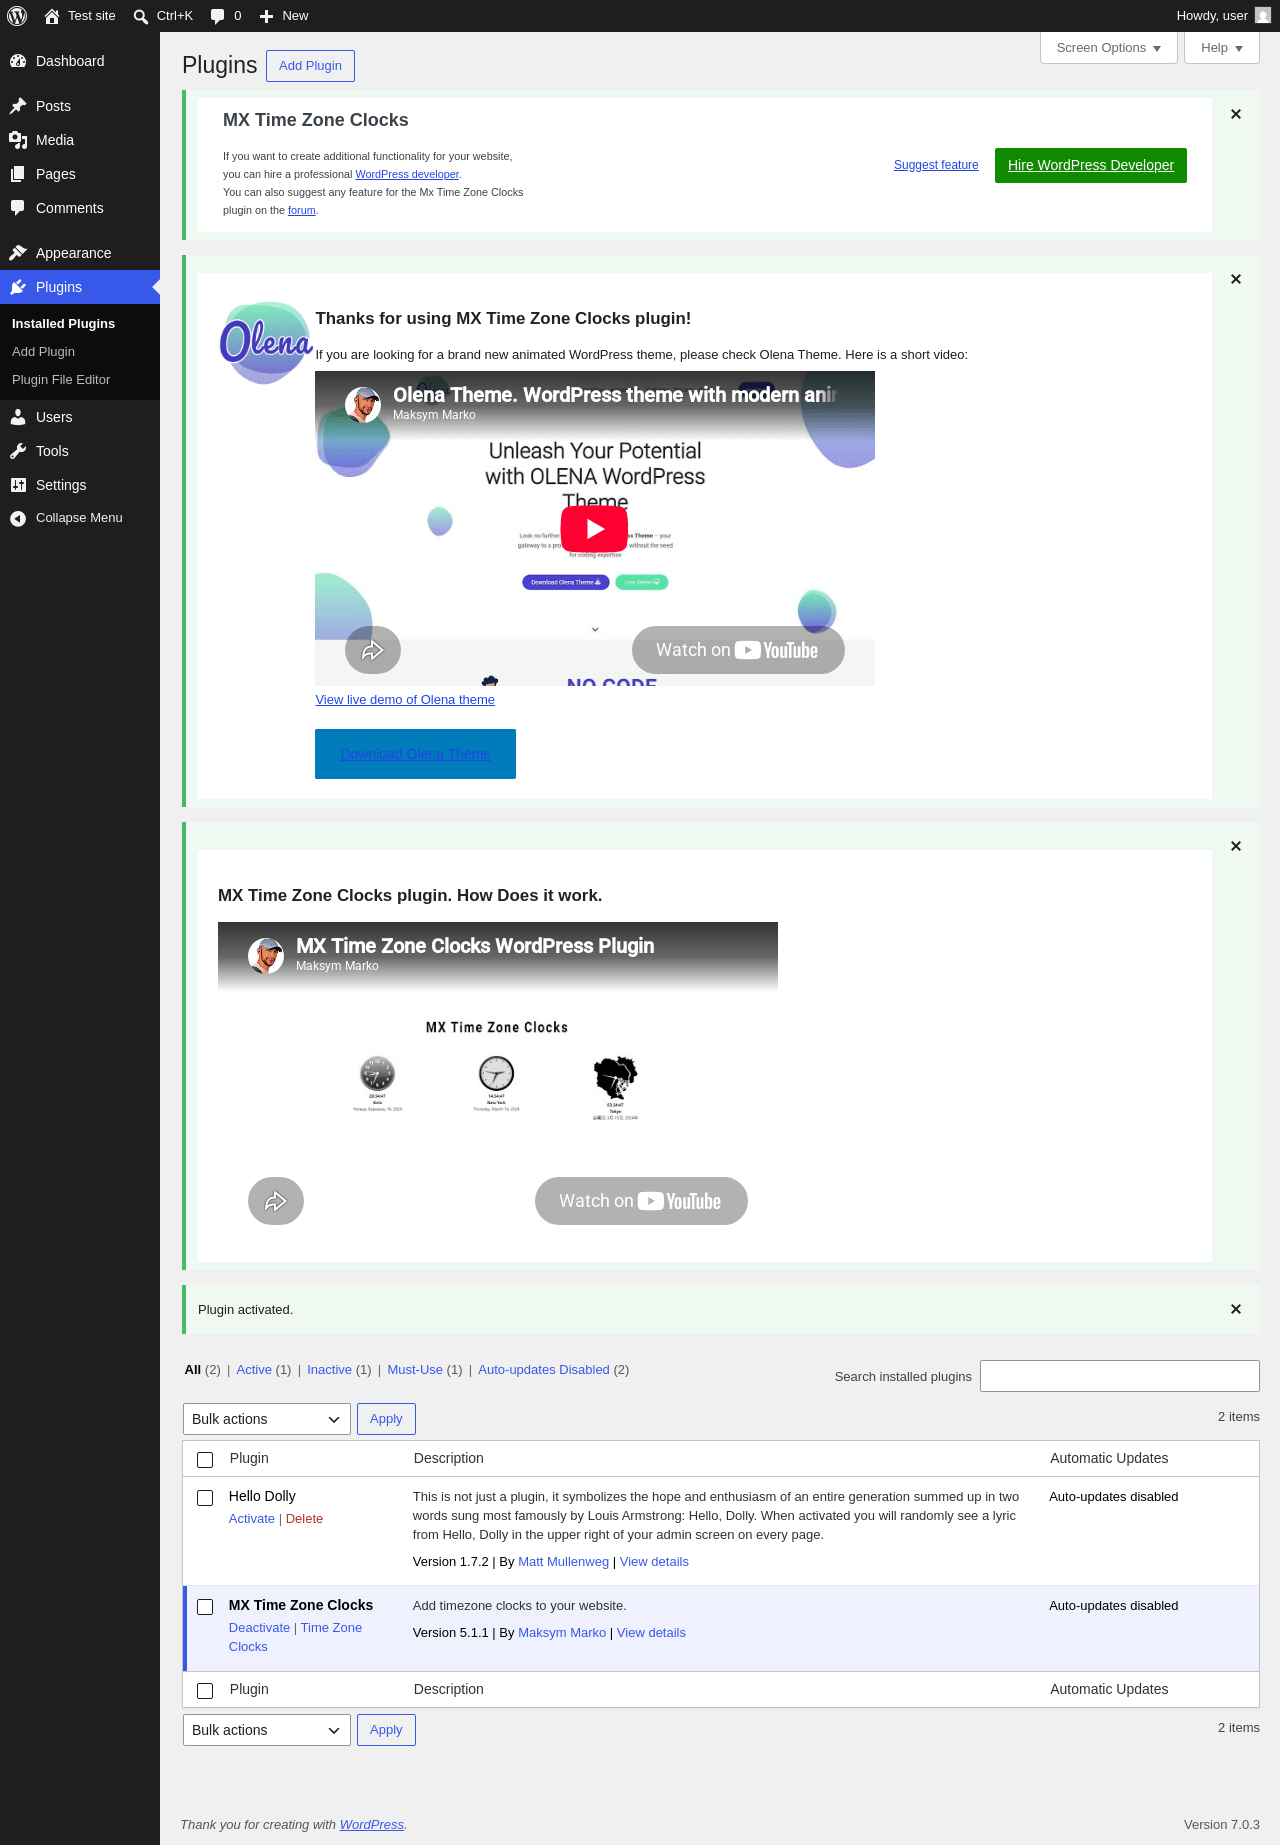Click the share icon on MX Clocks video

pos(276,1201)
